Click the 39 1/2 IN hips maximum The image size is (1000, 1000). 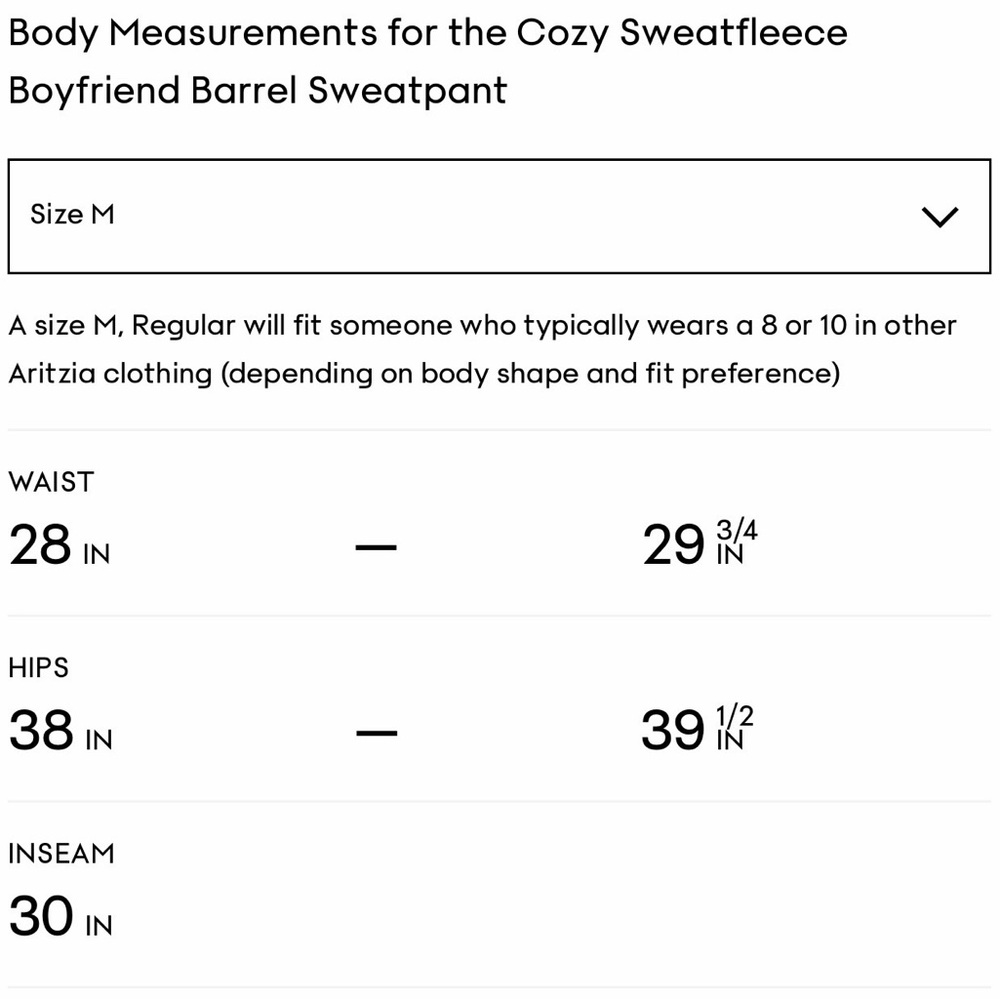[698, 729]
